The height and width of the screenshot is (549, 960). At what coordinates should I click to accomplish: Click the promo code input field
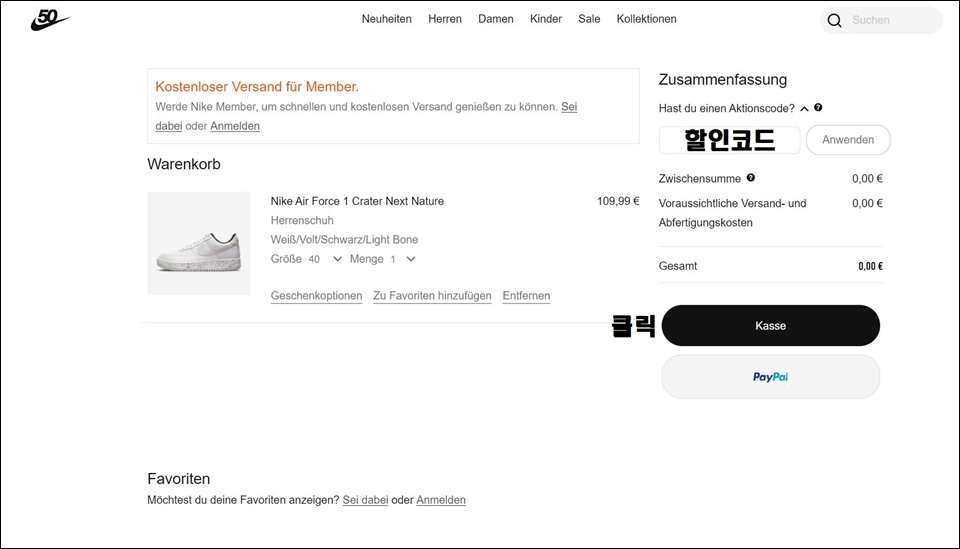tap(729, 140)
